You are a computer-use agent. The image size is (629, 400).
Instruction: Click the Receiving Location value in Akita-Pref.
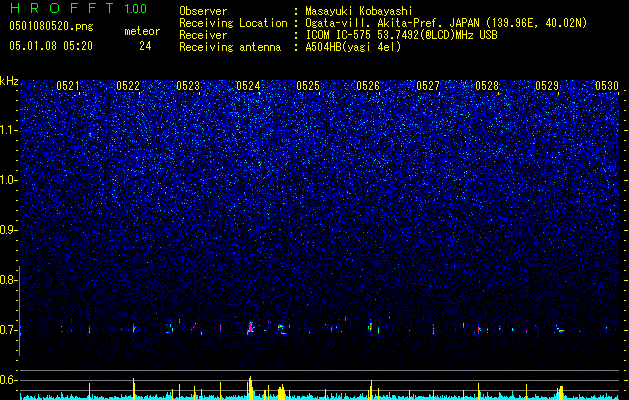(446, 23)
